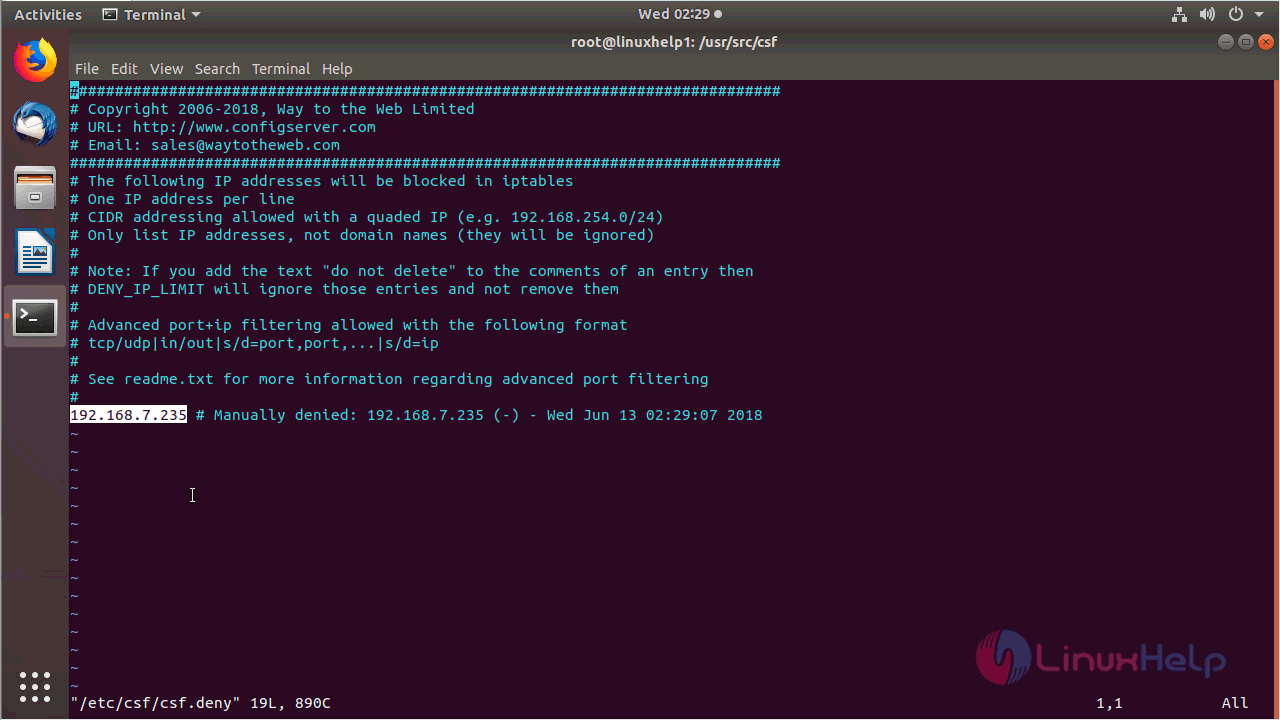This screenshot has height=720, width=1280.
Task: Click the 'Only list IP addresses' line
Action: click(362, 235)
